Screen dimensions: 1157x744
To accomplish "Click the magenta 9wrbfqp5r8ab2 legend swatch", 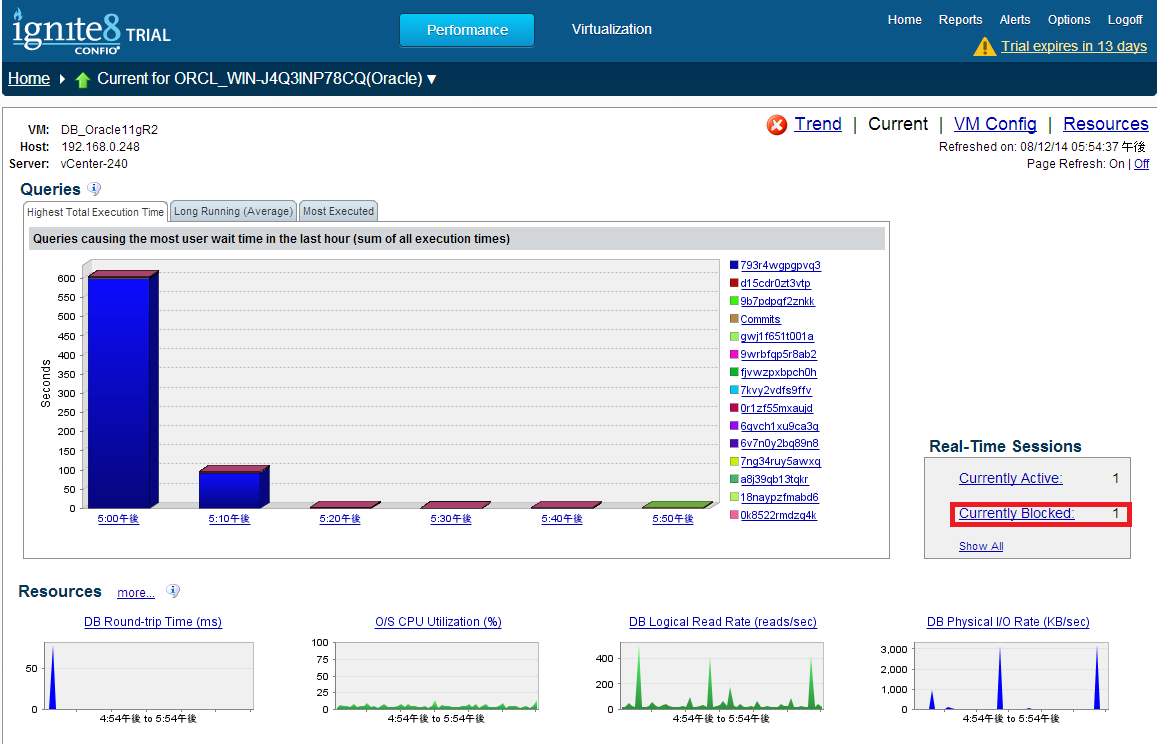I will pos(734,354).
